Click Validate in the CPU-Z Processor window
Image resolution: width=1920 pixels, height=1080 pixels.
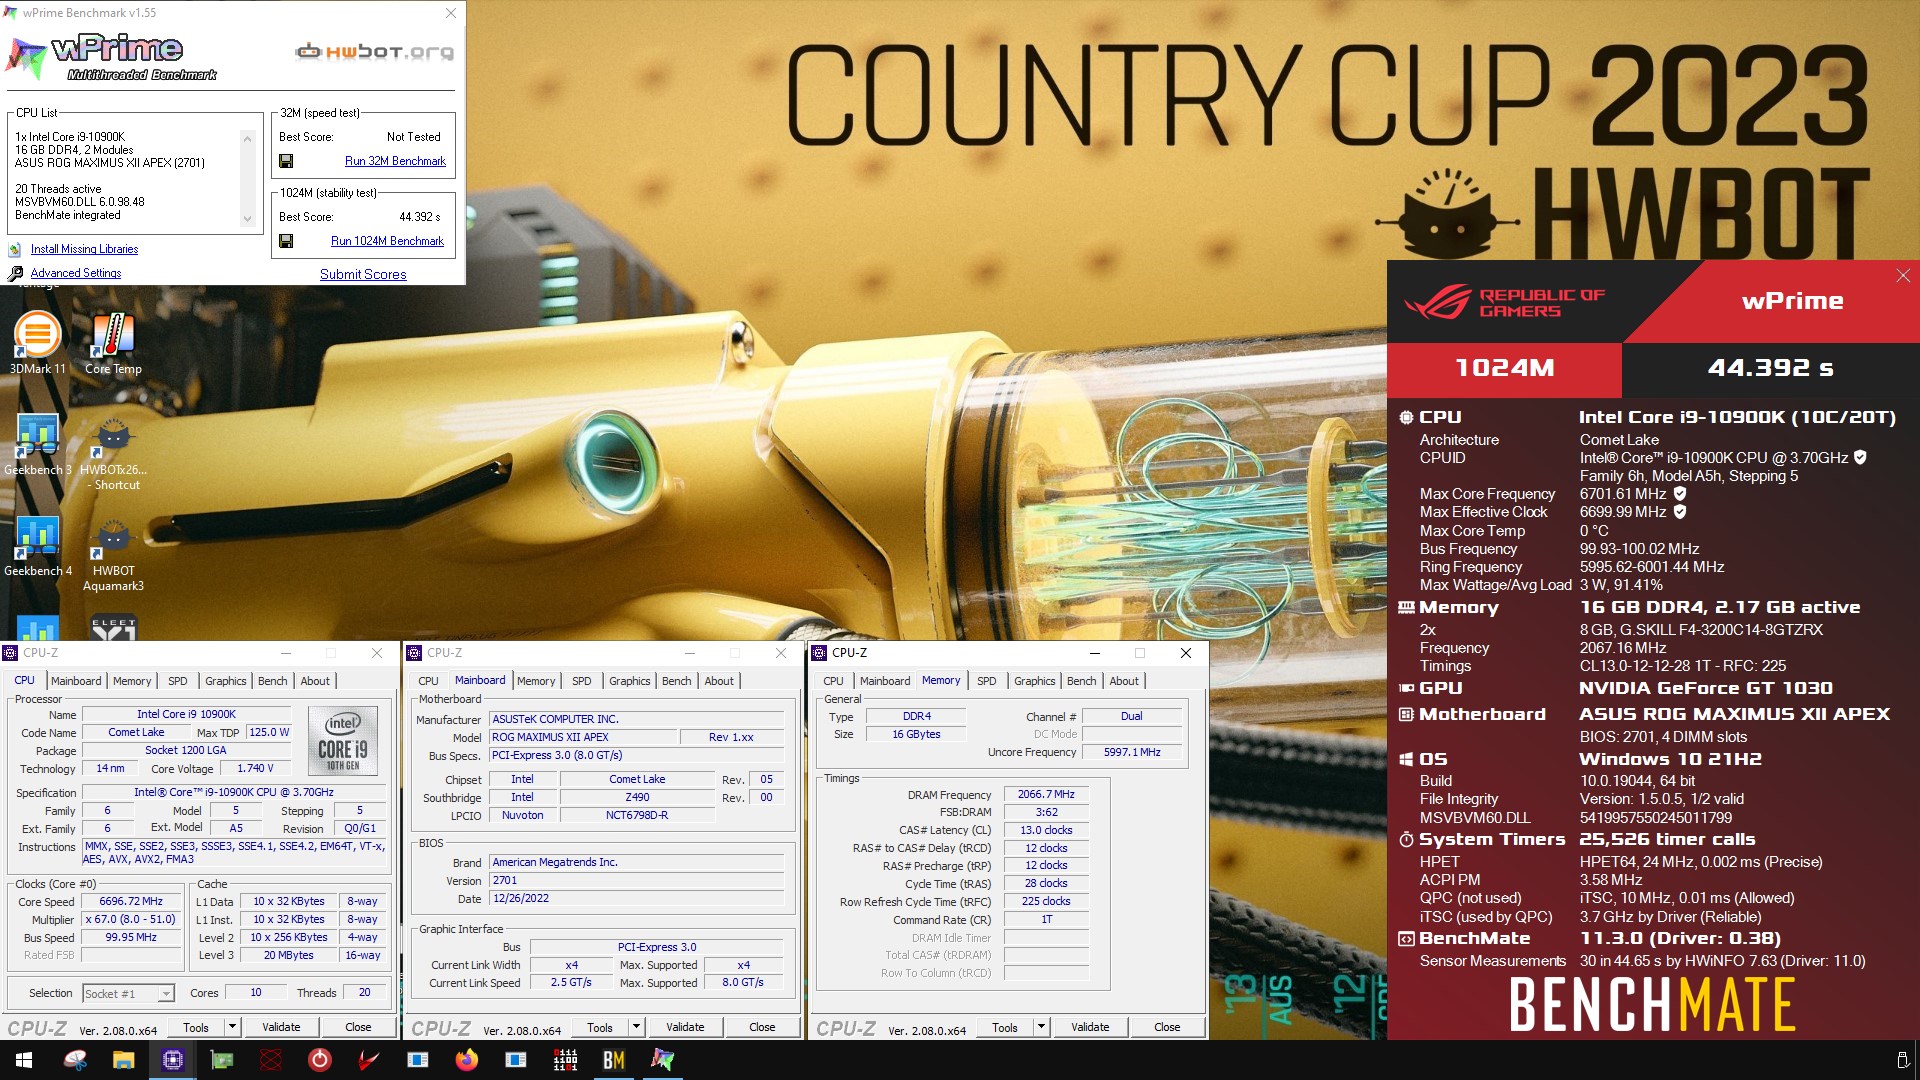(281, 1027)
